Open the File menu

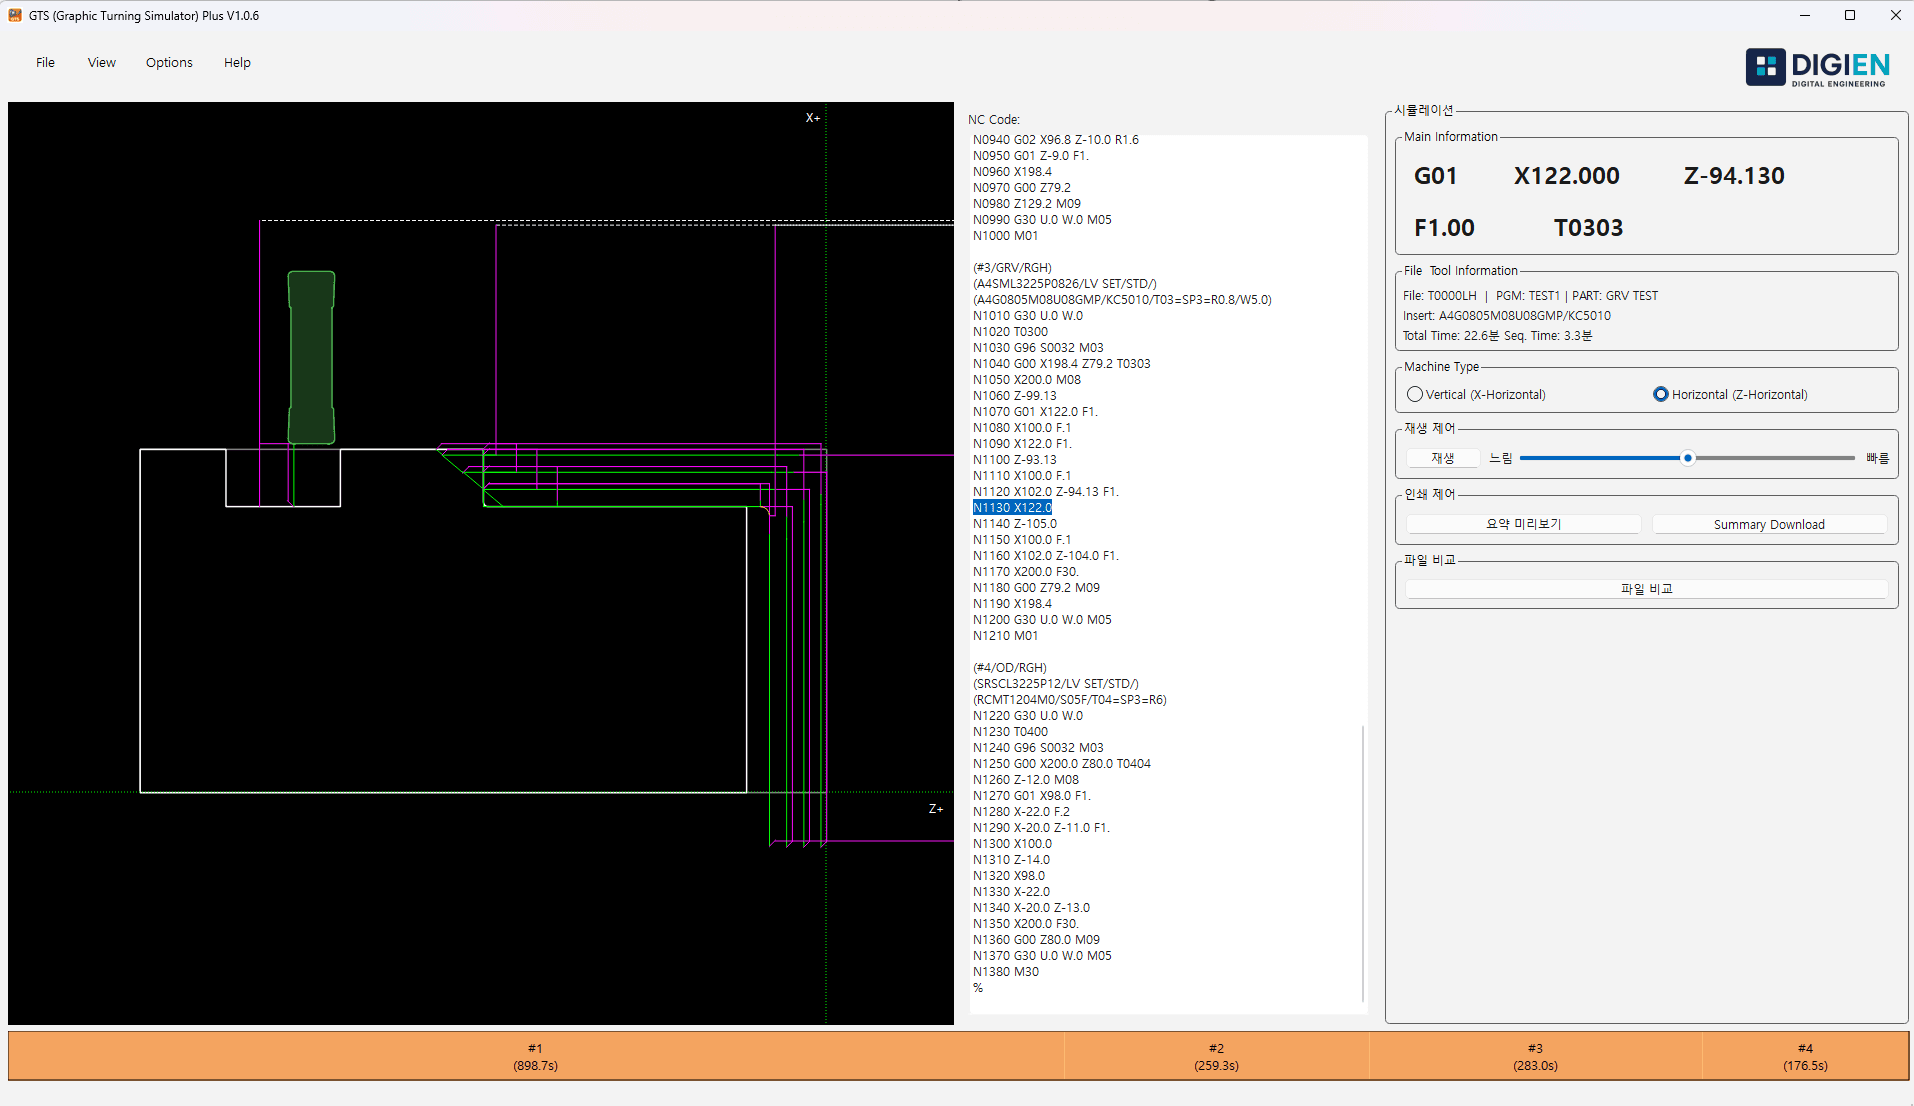point(45,62)
